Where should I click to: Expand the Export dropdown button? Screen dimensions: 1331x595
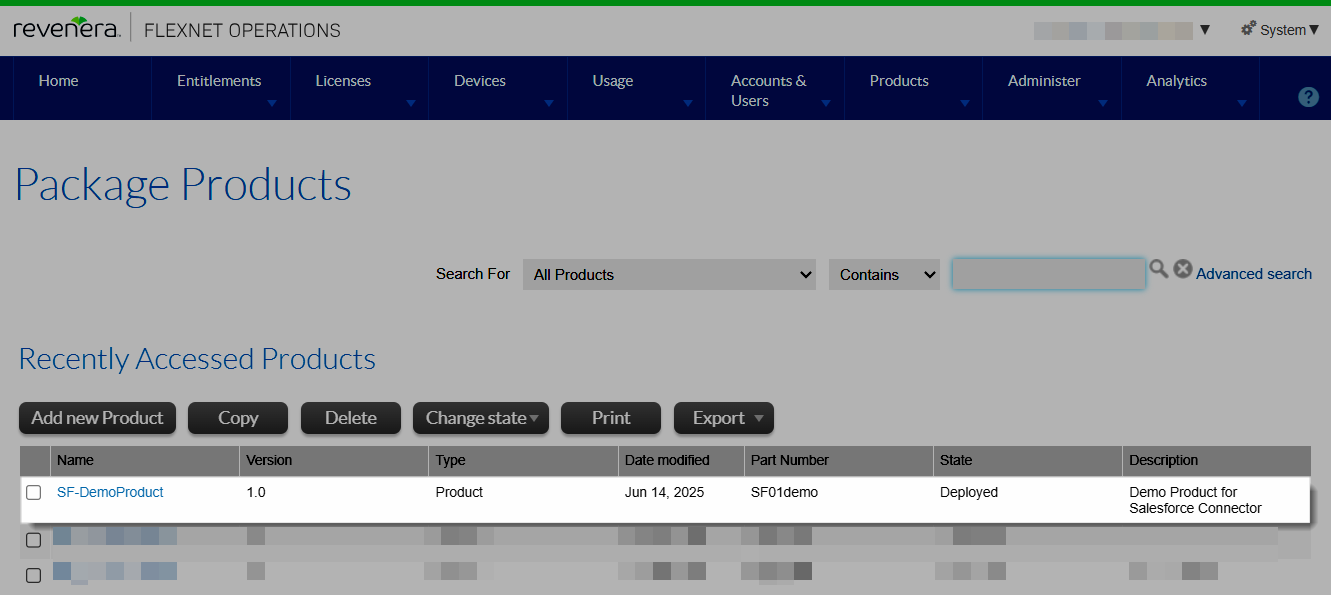tap(724, 418)
